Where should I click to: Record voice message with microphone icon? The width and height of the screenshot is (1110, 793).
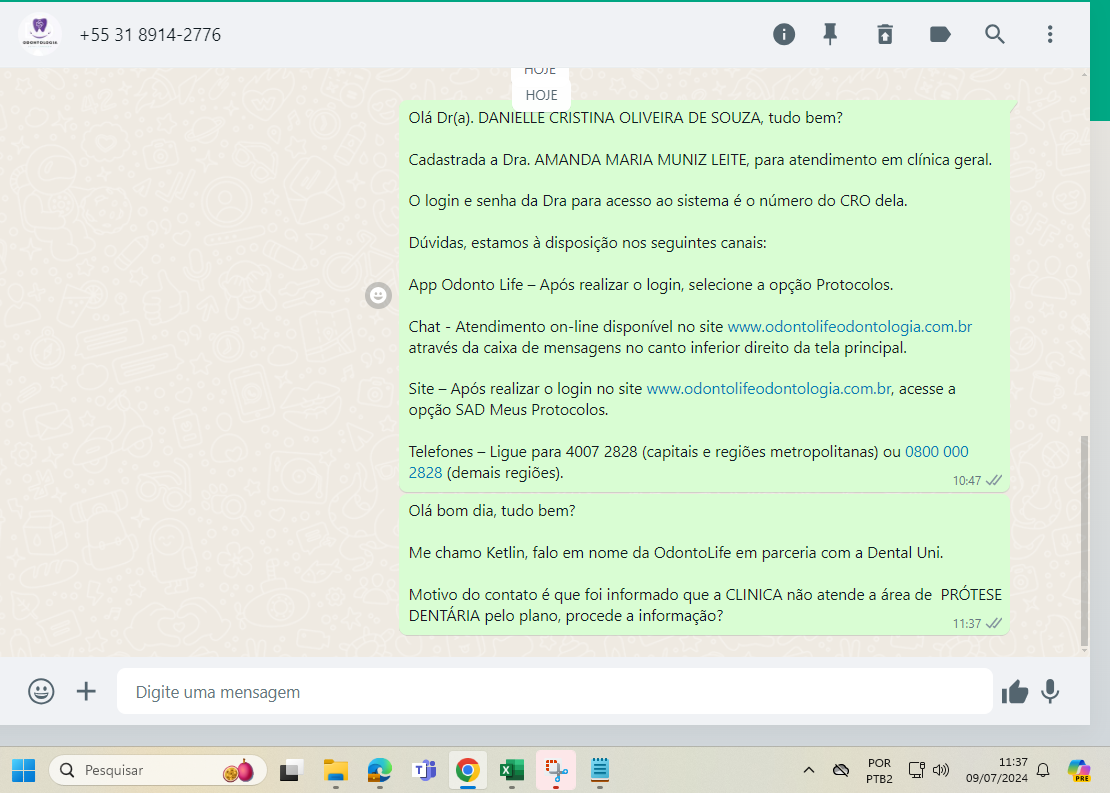tap(1050, 691)
